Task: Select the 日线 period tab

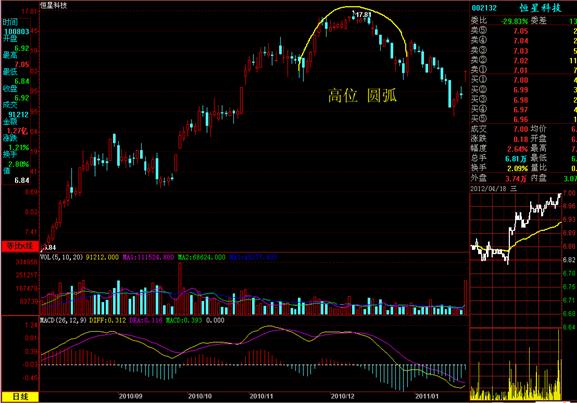Action: (20, 397)
